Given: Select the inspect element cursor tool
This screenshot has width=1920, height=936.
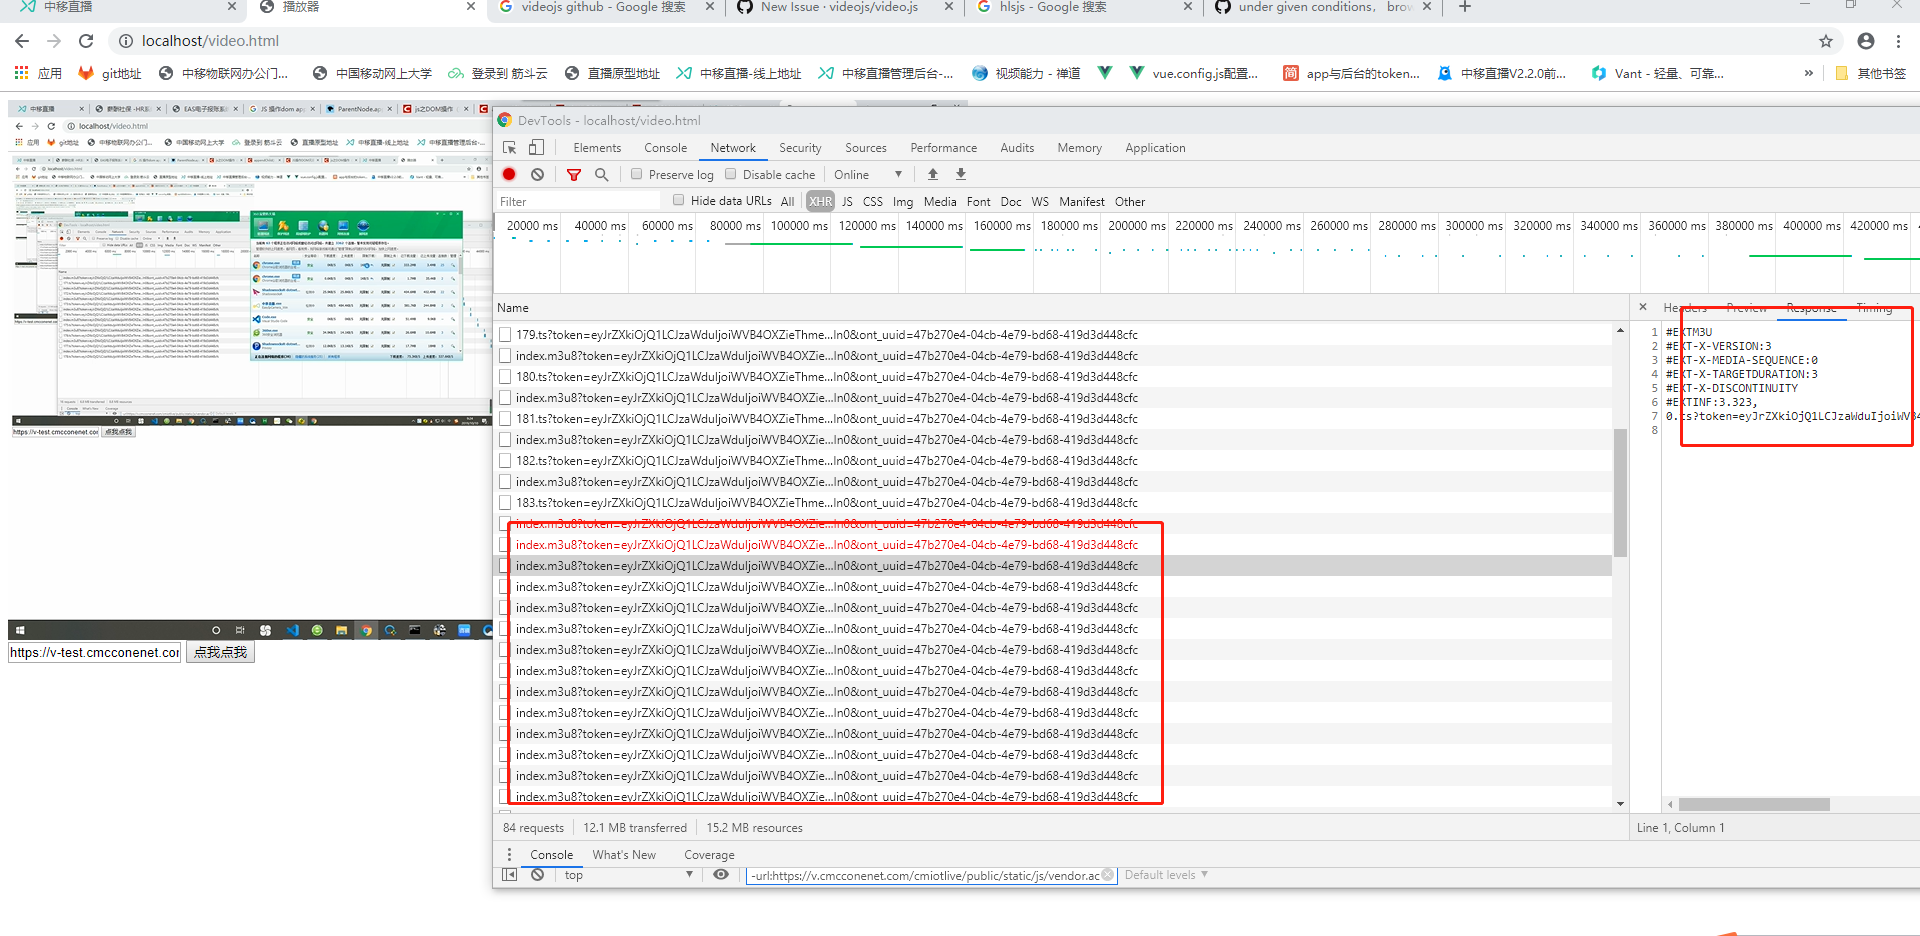Looking at the screenshot, I should pyautogui.click(x=510, y=147).
